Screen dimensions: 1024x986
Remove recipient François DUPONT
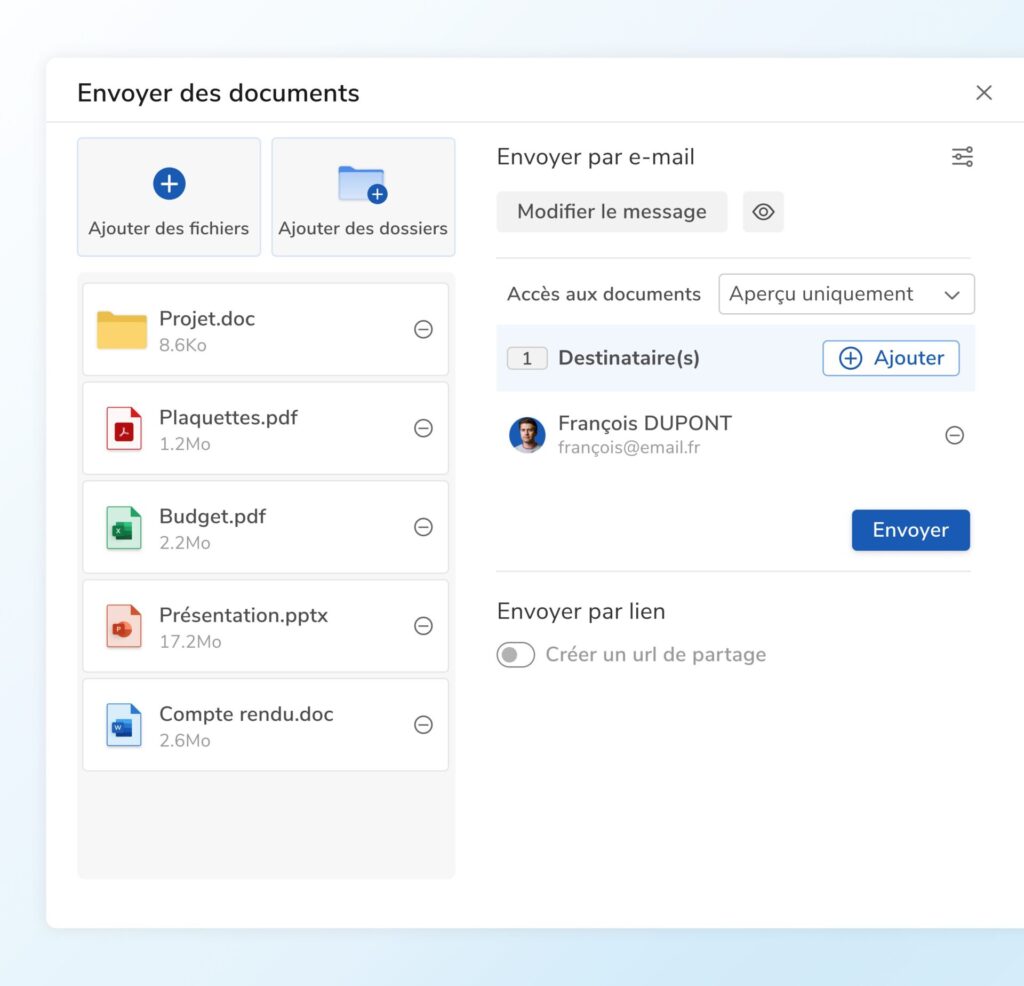(954, 435)
